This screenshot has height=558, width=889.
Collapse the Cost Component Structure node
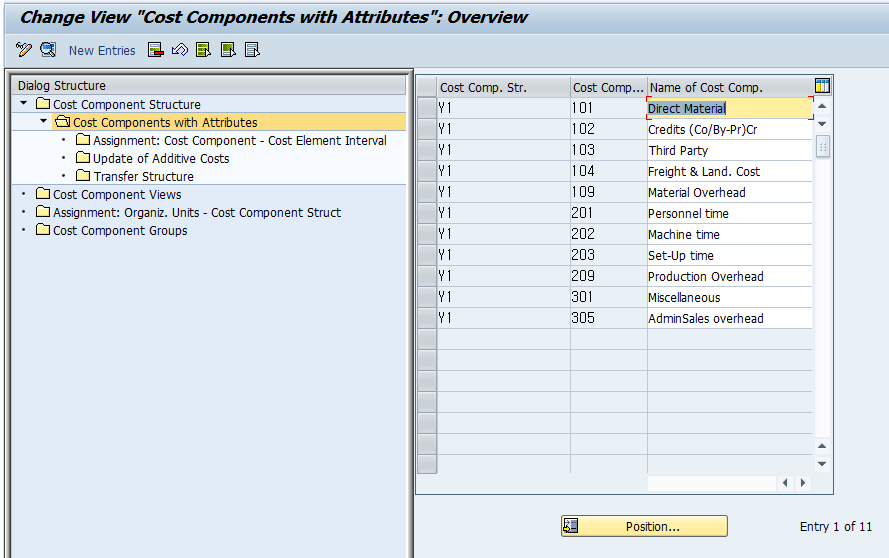(x=23, y=103)
